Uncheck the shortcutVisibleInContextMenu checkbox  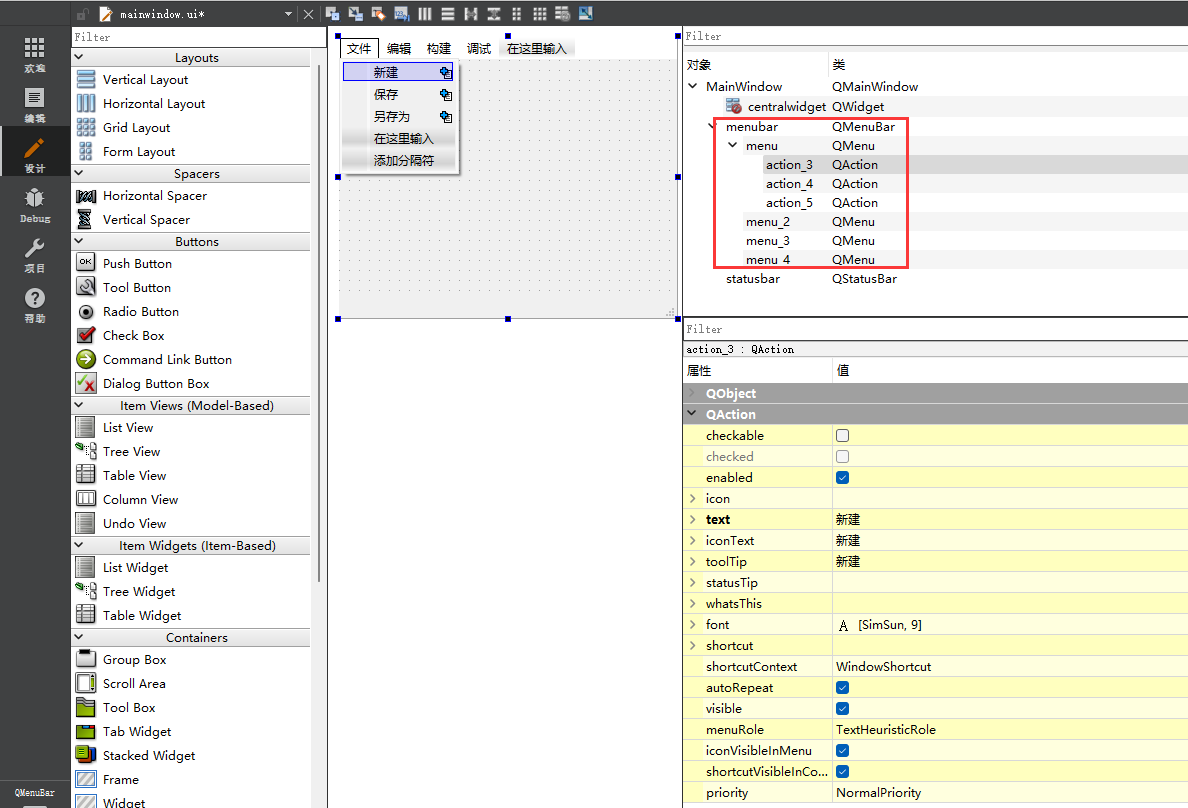pyautogui.click(x=842, y=772)
